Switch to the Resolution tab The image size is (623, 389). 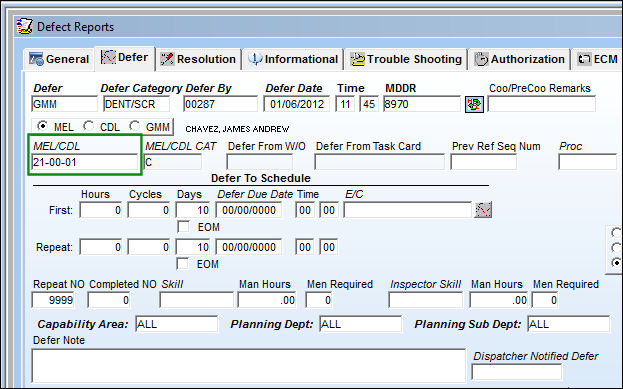(x=198, y=59)
